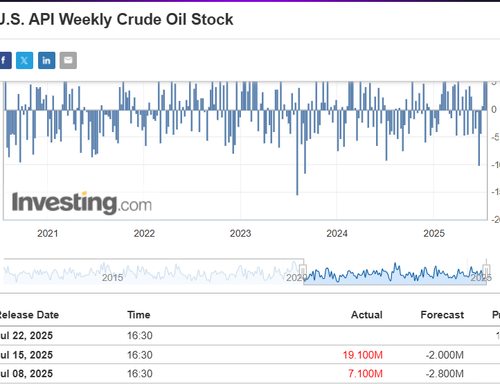Click the Release Date column header

pyautogui.click(x=29, y=315)
